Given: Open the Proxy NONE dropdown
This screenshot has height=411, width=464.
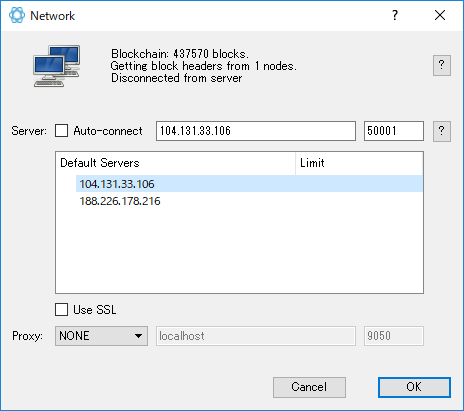Looking at the screenshot, I should pos(101,336).
